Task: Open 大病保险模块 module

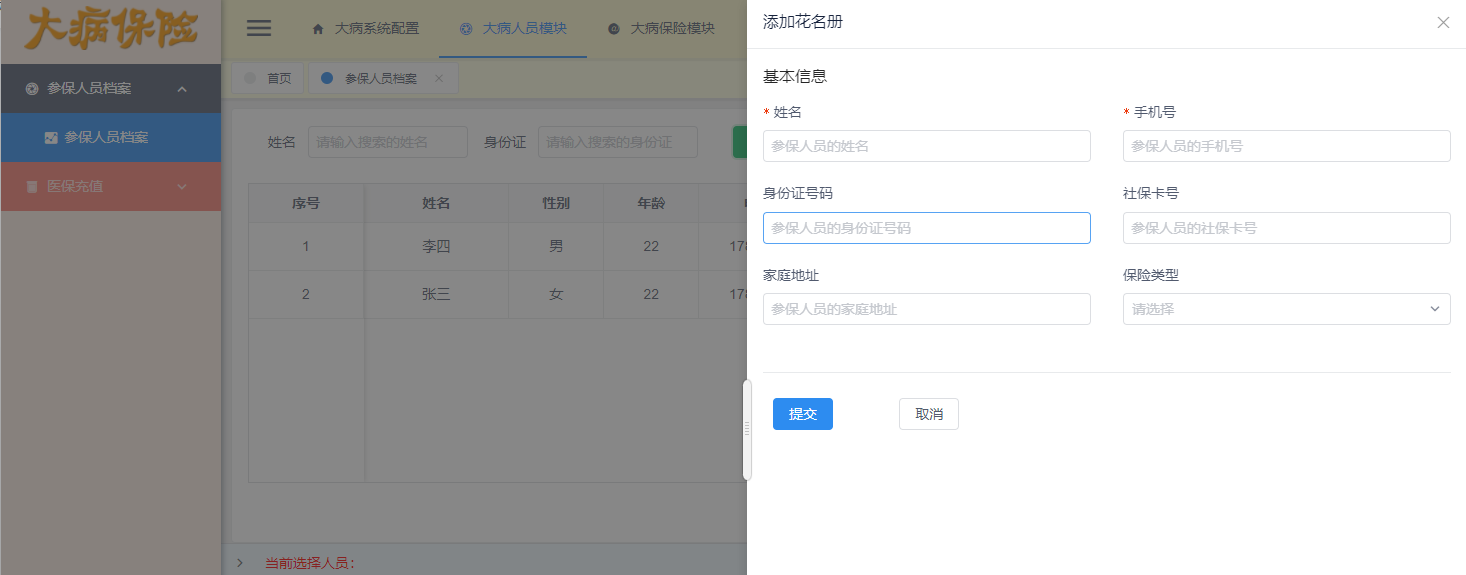Action: click(x=662, y=29)
